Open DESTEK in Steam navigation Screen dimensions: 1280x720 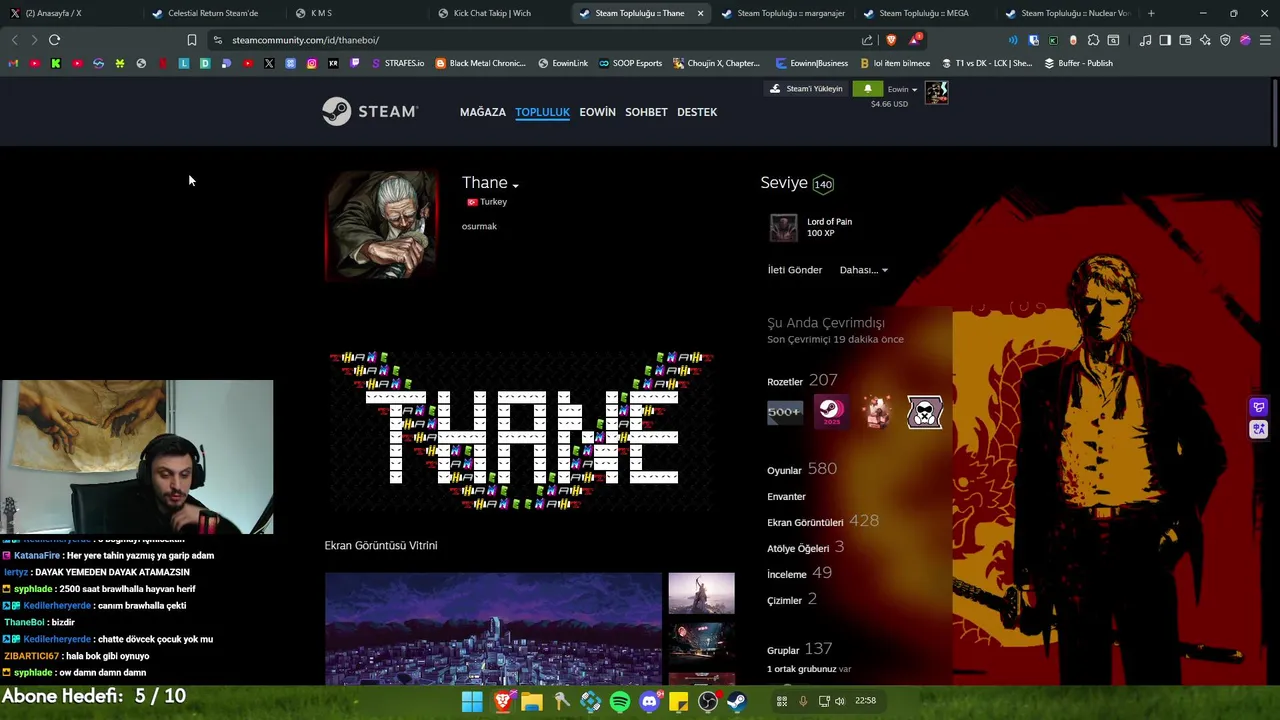697,112
